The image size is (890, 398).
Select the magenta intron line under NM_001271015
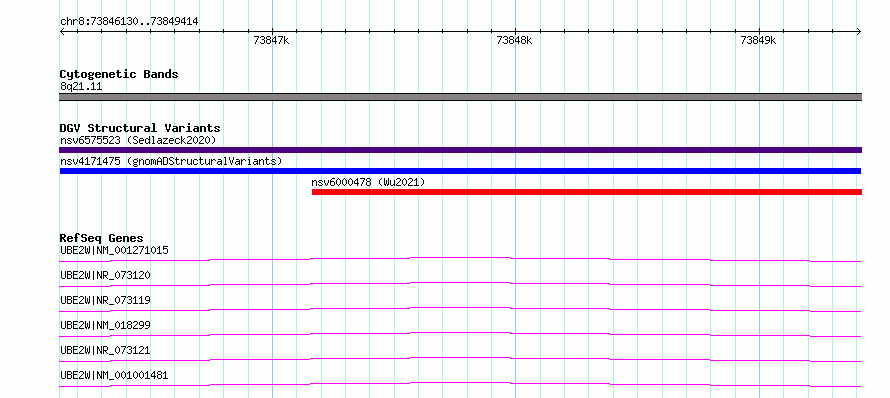(x=460, y=259)
